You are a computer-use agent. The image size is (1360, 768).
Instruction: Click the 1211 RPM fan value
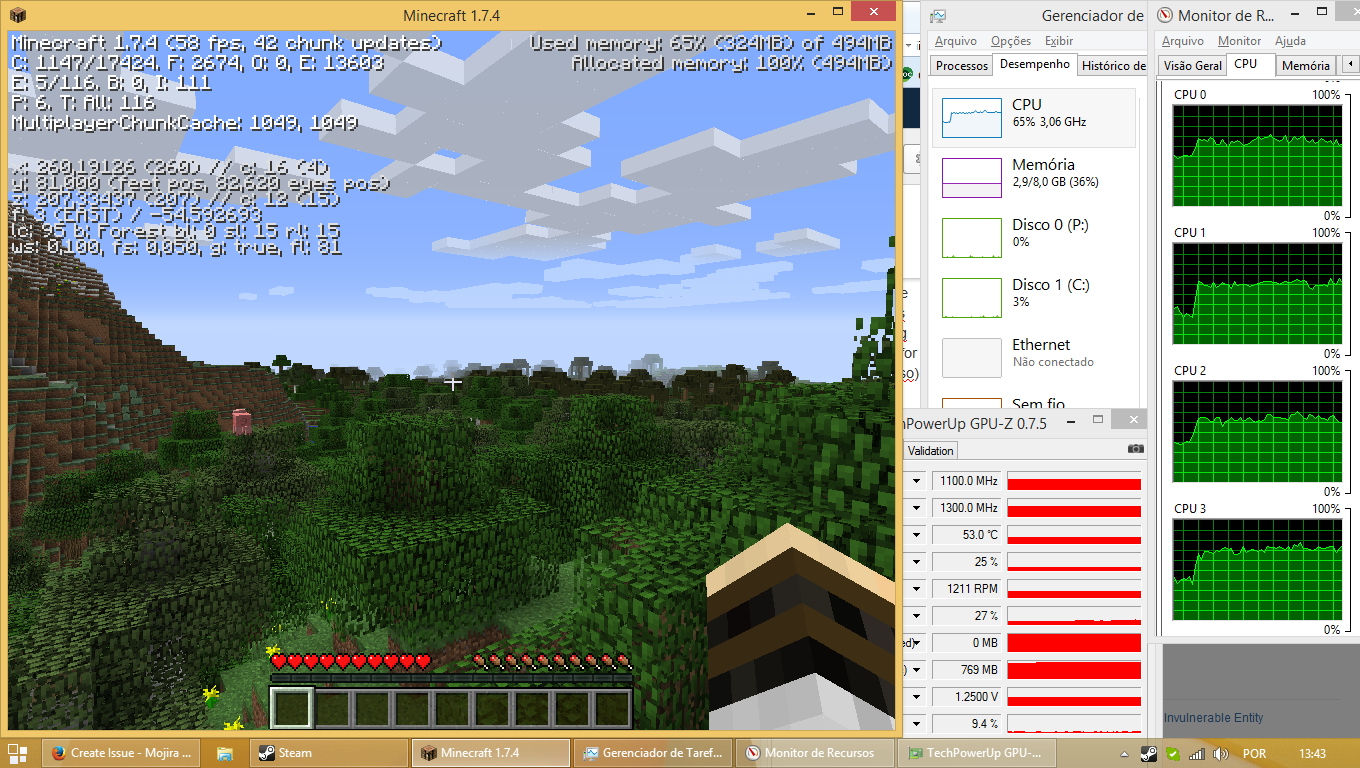click(967, 589)
